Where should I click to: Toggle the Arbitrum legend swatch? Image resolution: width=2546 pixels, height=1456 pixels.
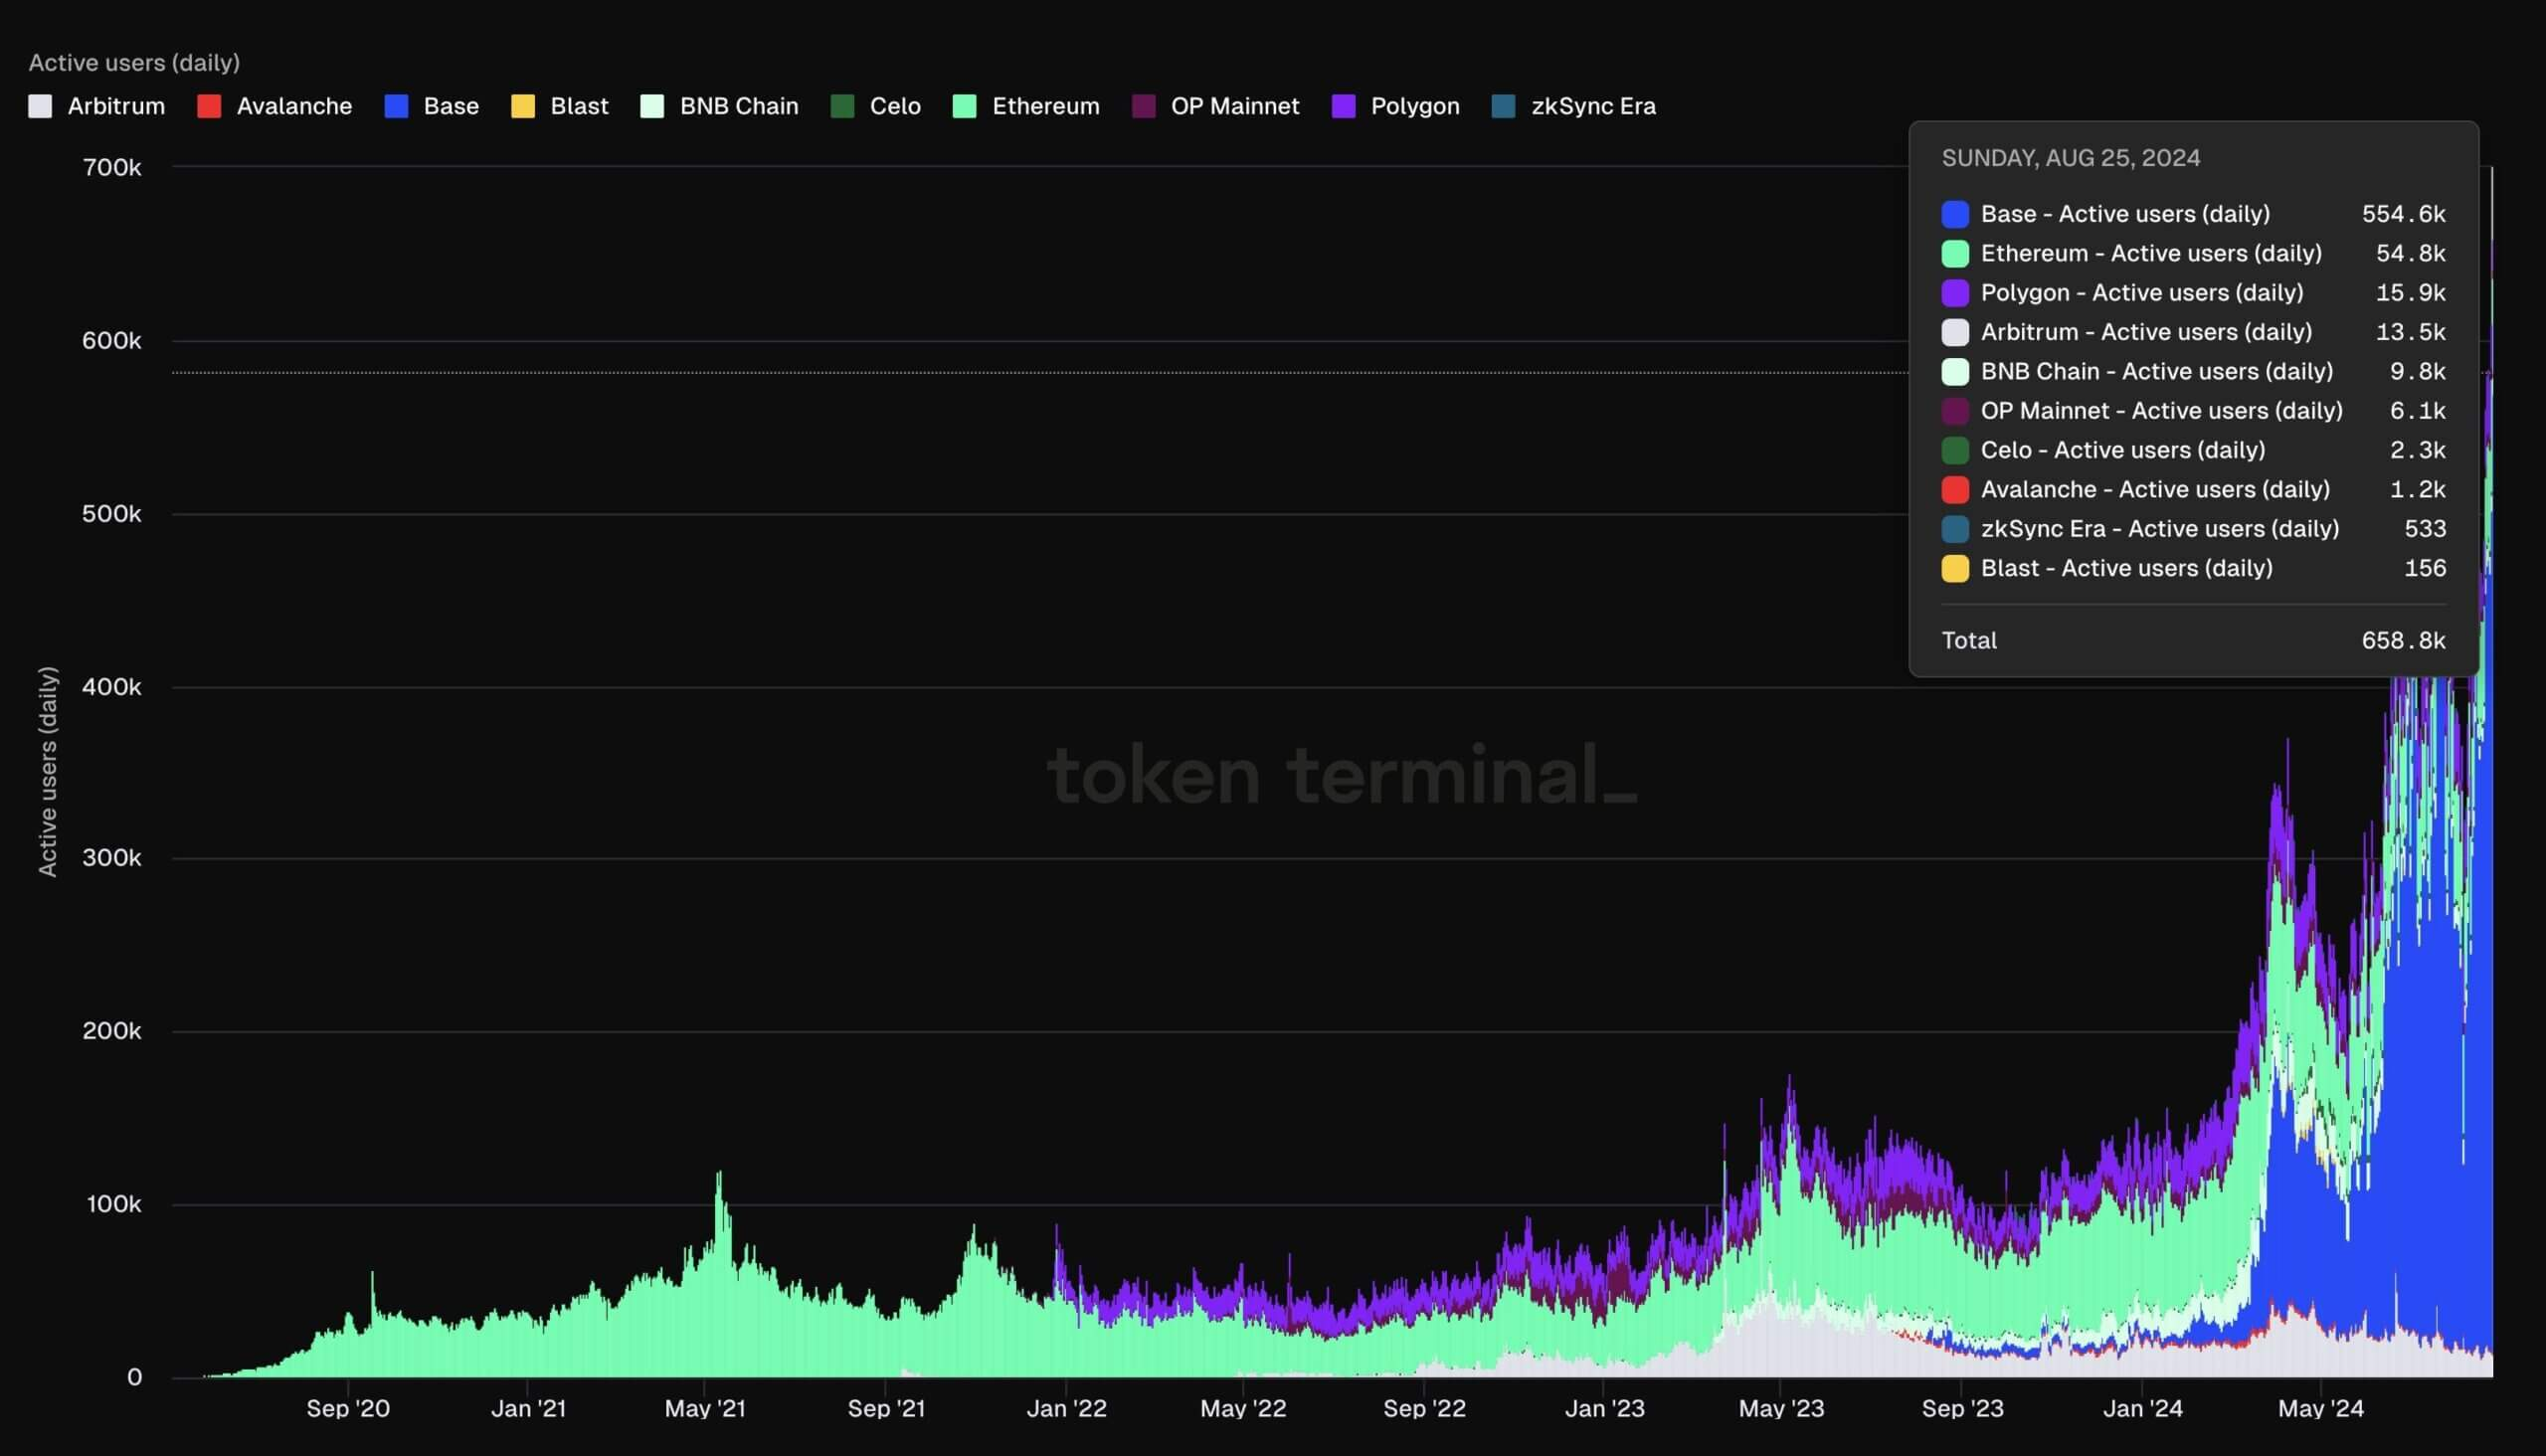click(x=40, y=106)
